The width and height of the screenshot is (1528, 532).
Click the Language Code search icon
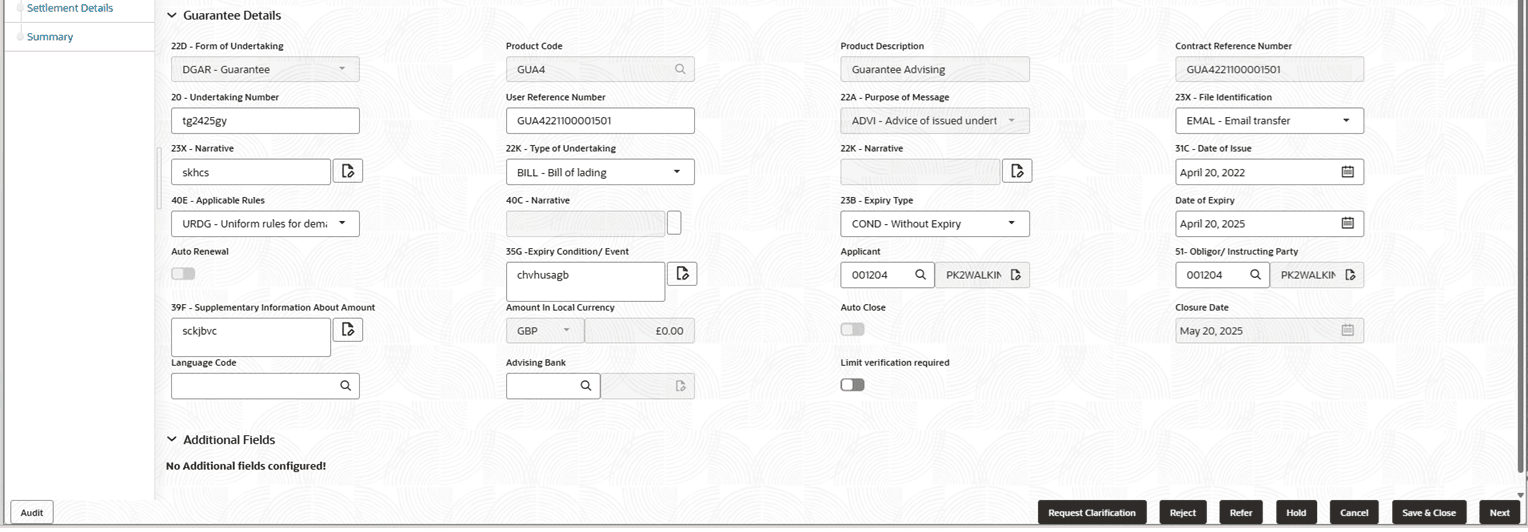pyautogui.click(x=345, y=385)
